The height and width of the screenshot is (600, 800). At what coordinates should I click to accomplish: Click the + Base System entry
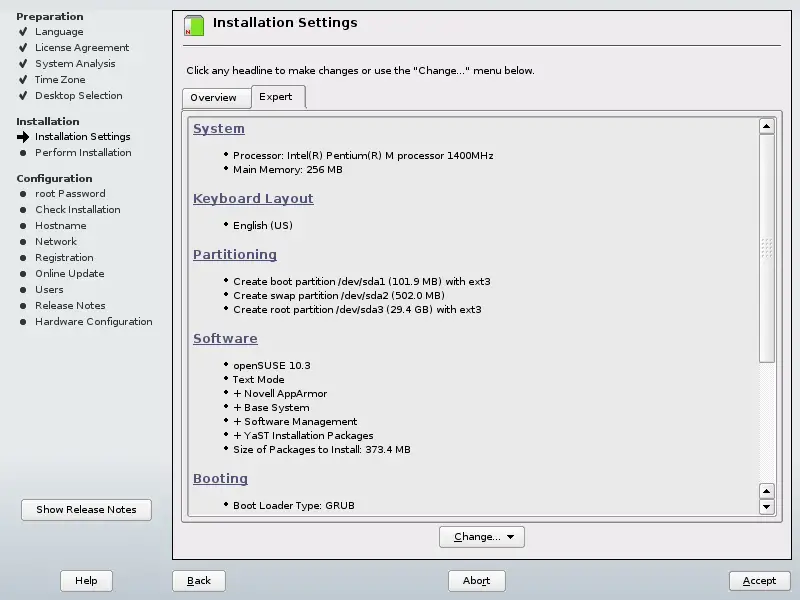[x=271, y=408]
